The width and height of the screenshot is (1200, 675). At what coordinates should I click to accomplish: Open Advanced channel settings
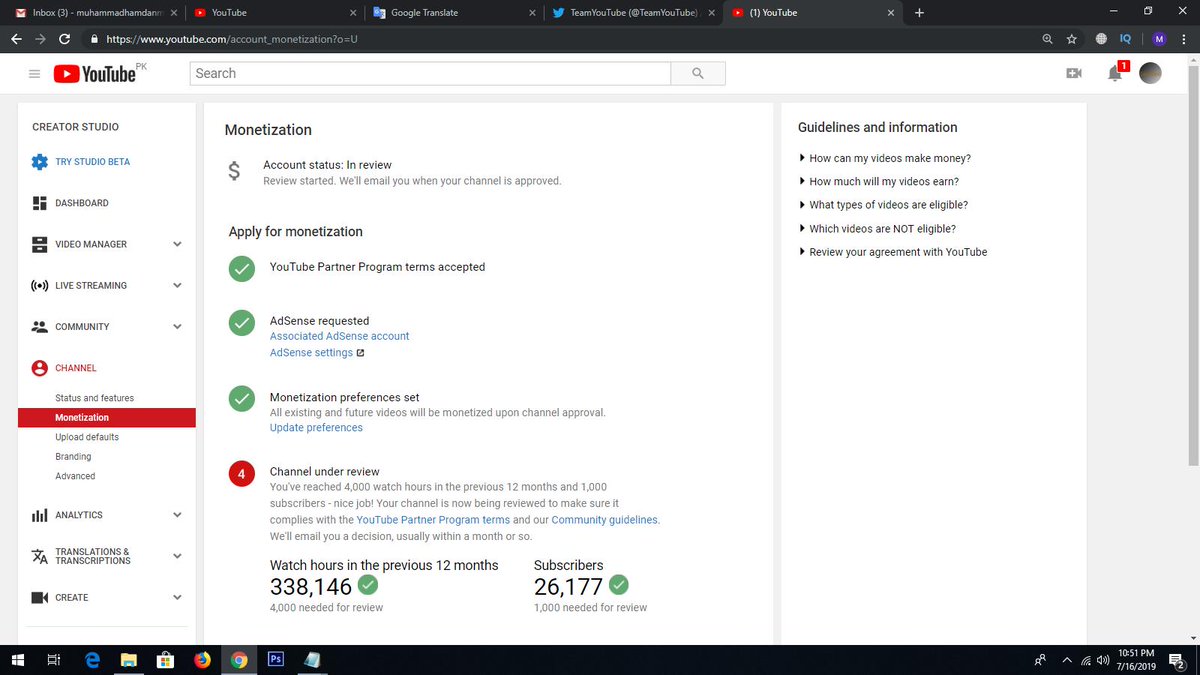pos(75,476)
